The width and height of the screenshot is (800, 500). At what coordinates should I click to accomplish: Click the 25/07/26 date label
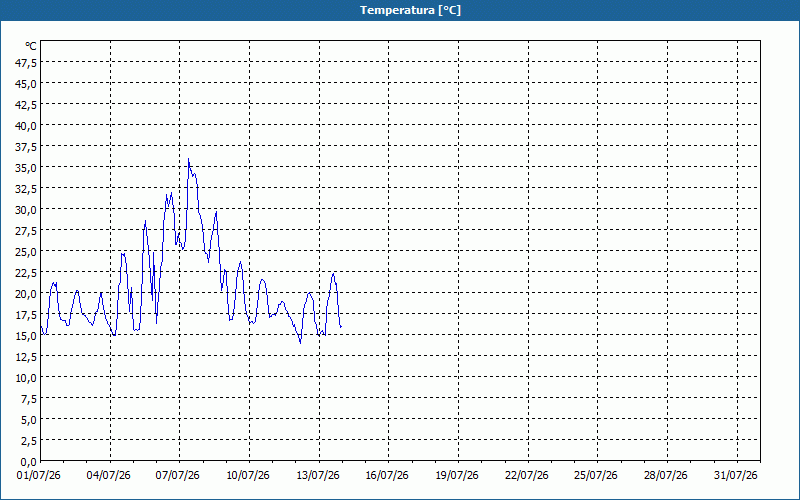coord(596,476)
